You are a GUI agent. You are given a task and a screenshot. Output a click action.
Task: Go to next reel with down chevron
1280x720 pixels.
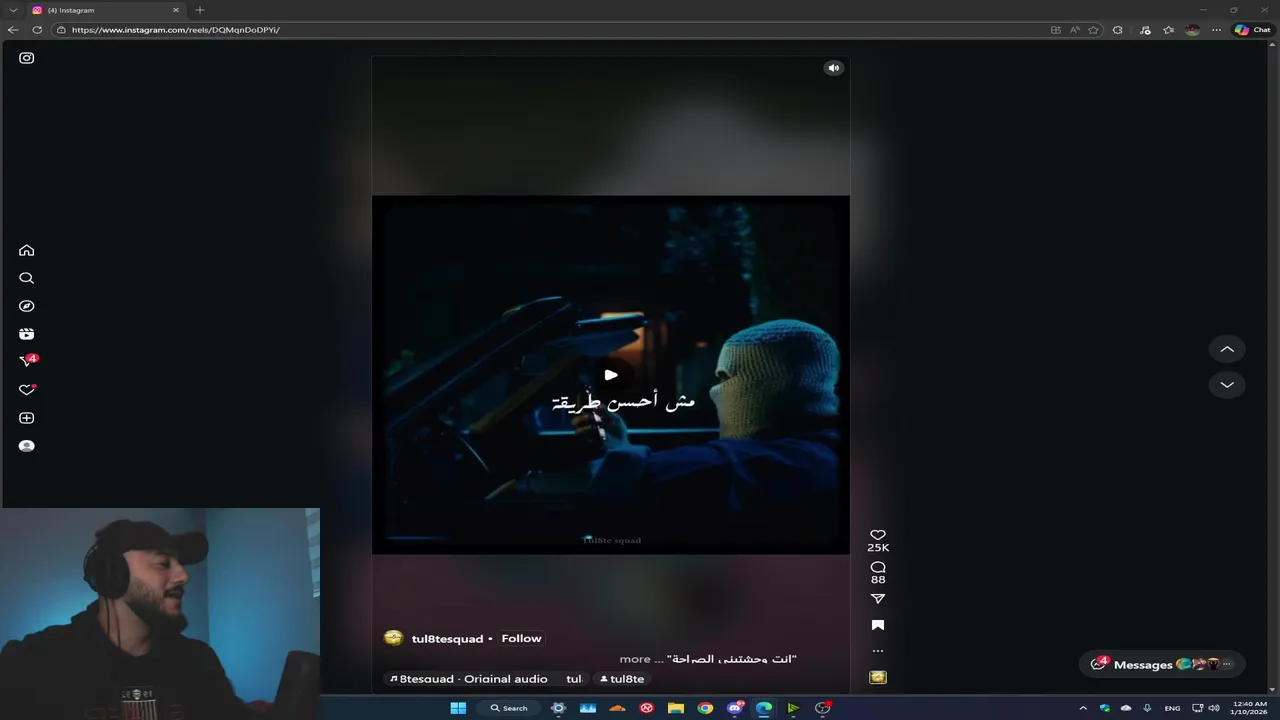point(1227,385)
